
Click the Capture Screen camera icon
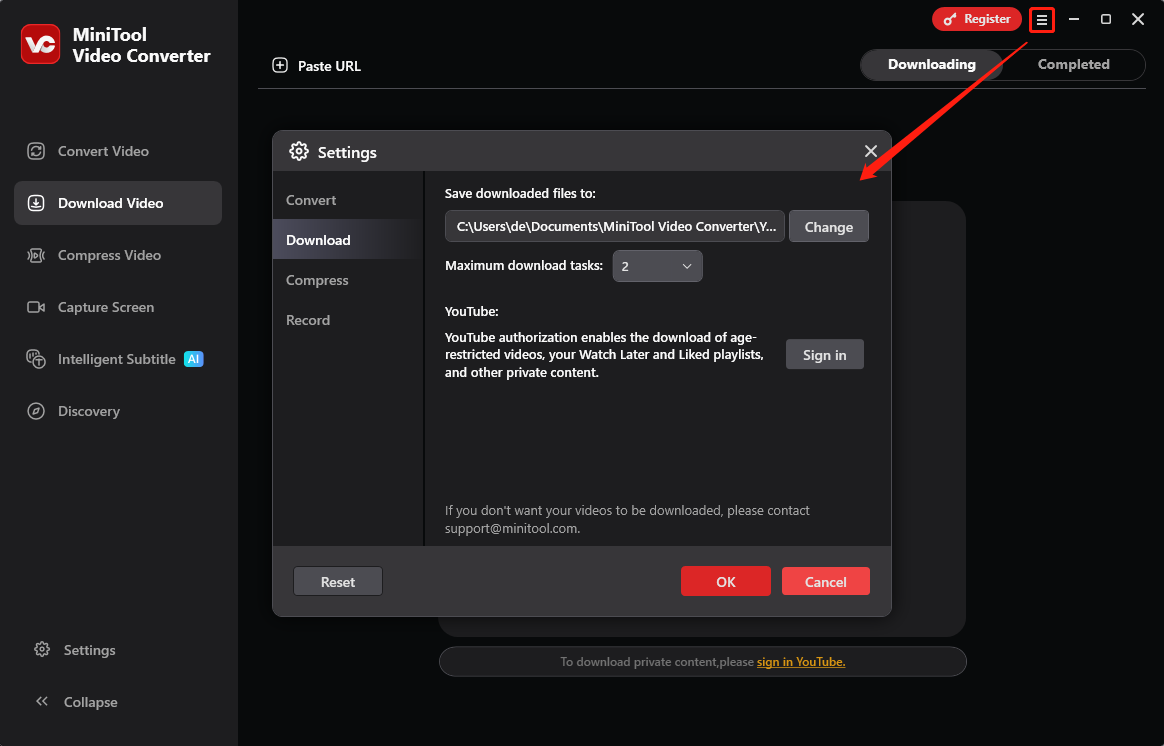[36, 307]
